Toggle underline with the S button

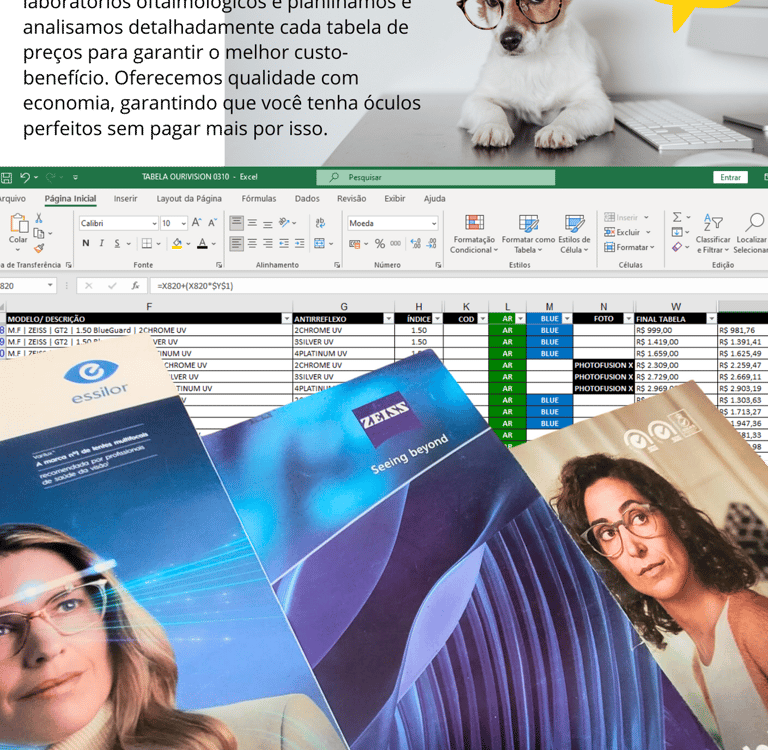117,243
